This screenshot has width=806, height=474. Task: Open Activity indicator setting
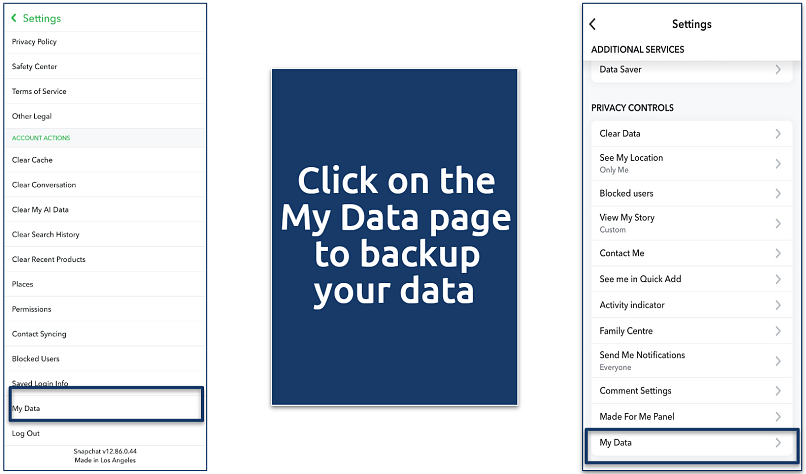632,305
